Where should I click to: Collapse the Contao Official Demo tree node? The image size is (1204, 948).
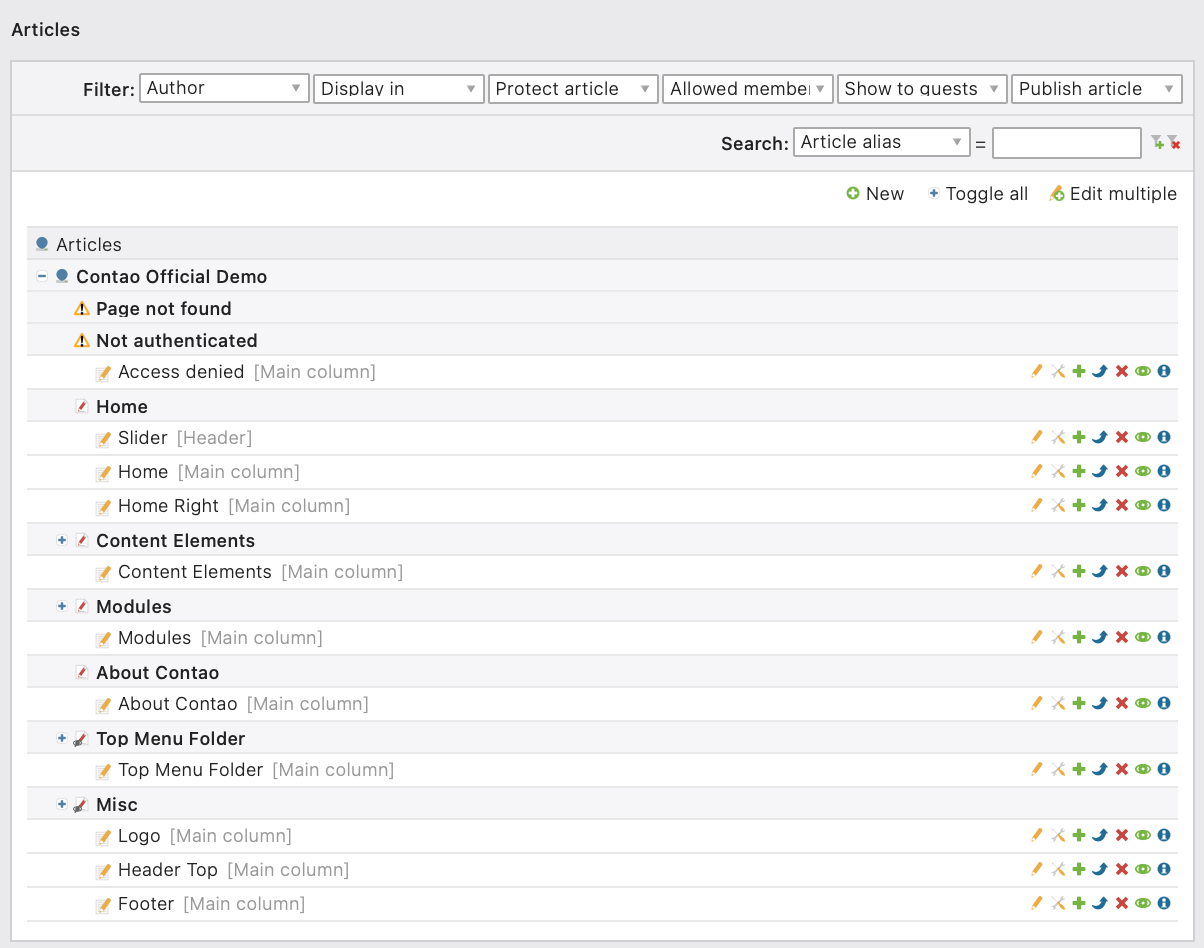coord(42,276)
